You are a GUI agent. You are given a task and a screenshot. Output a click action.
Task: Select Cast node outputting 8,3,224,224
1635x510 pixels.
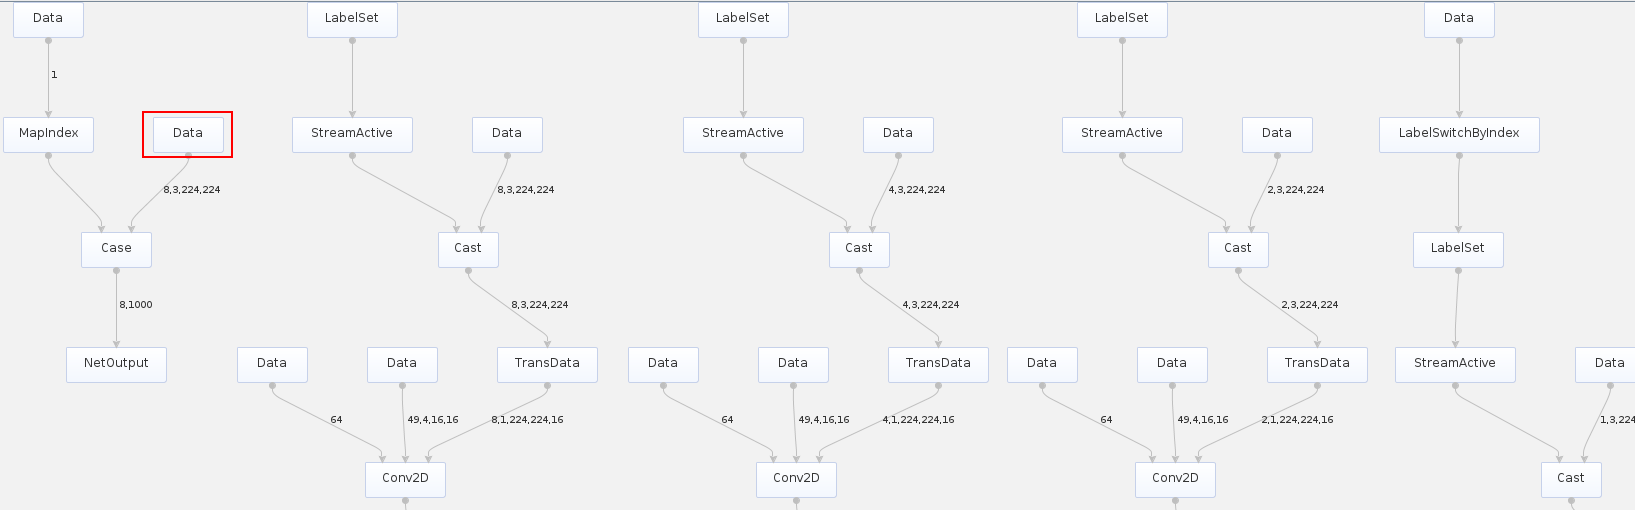(x=468, y=249)
